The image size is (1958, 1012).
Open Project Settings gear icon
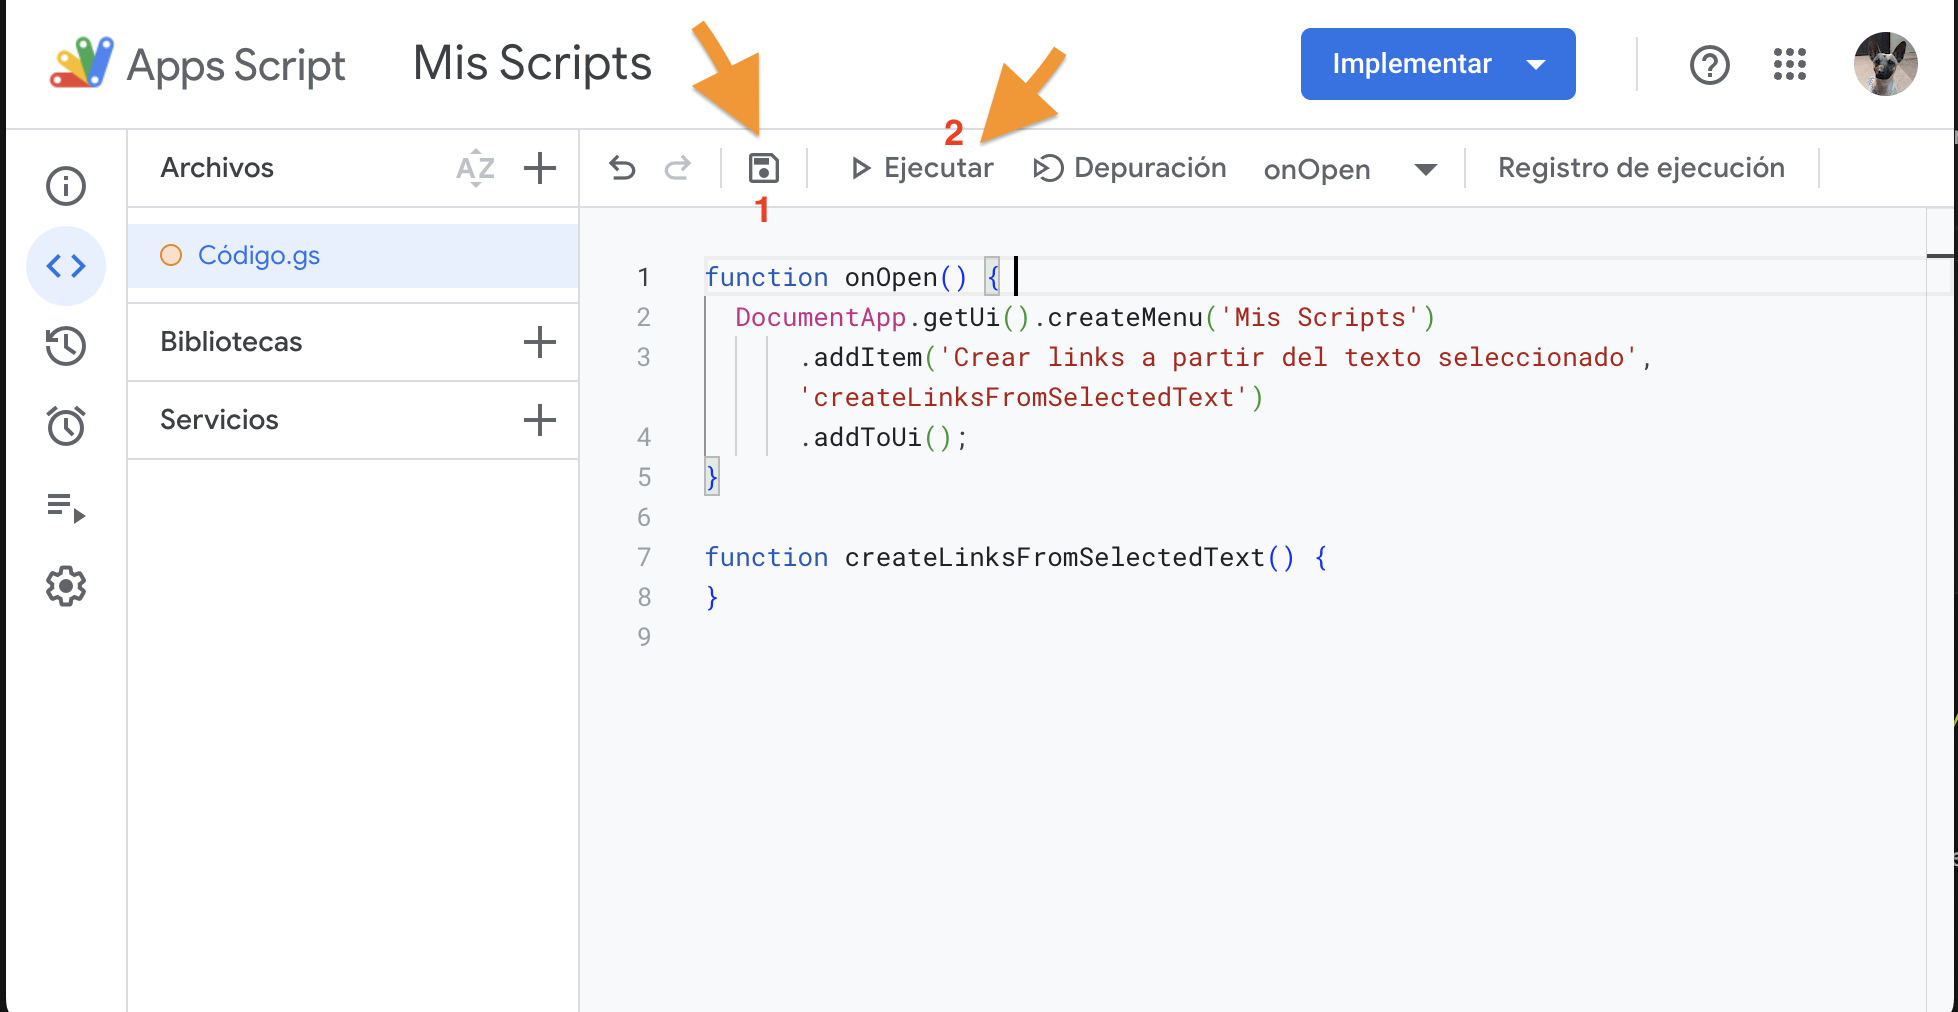click(x=66, y=586)
